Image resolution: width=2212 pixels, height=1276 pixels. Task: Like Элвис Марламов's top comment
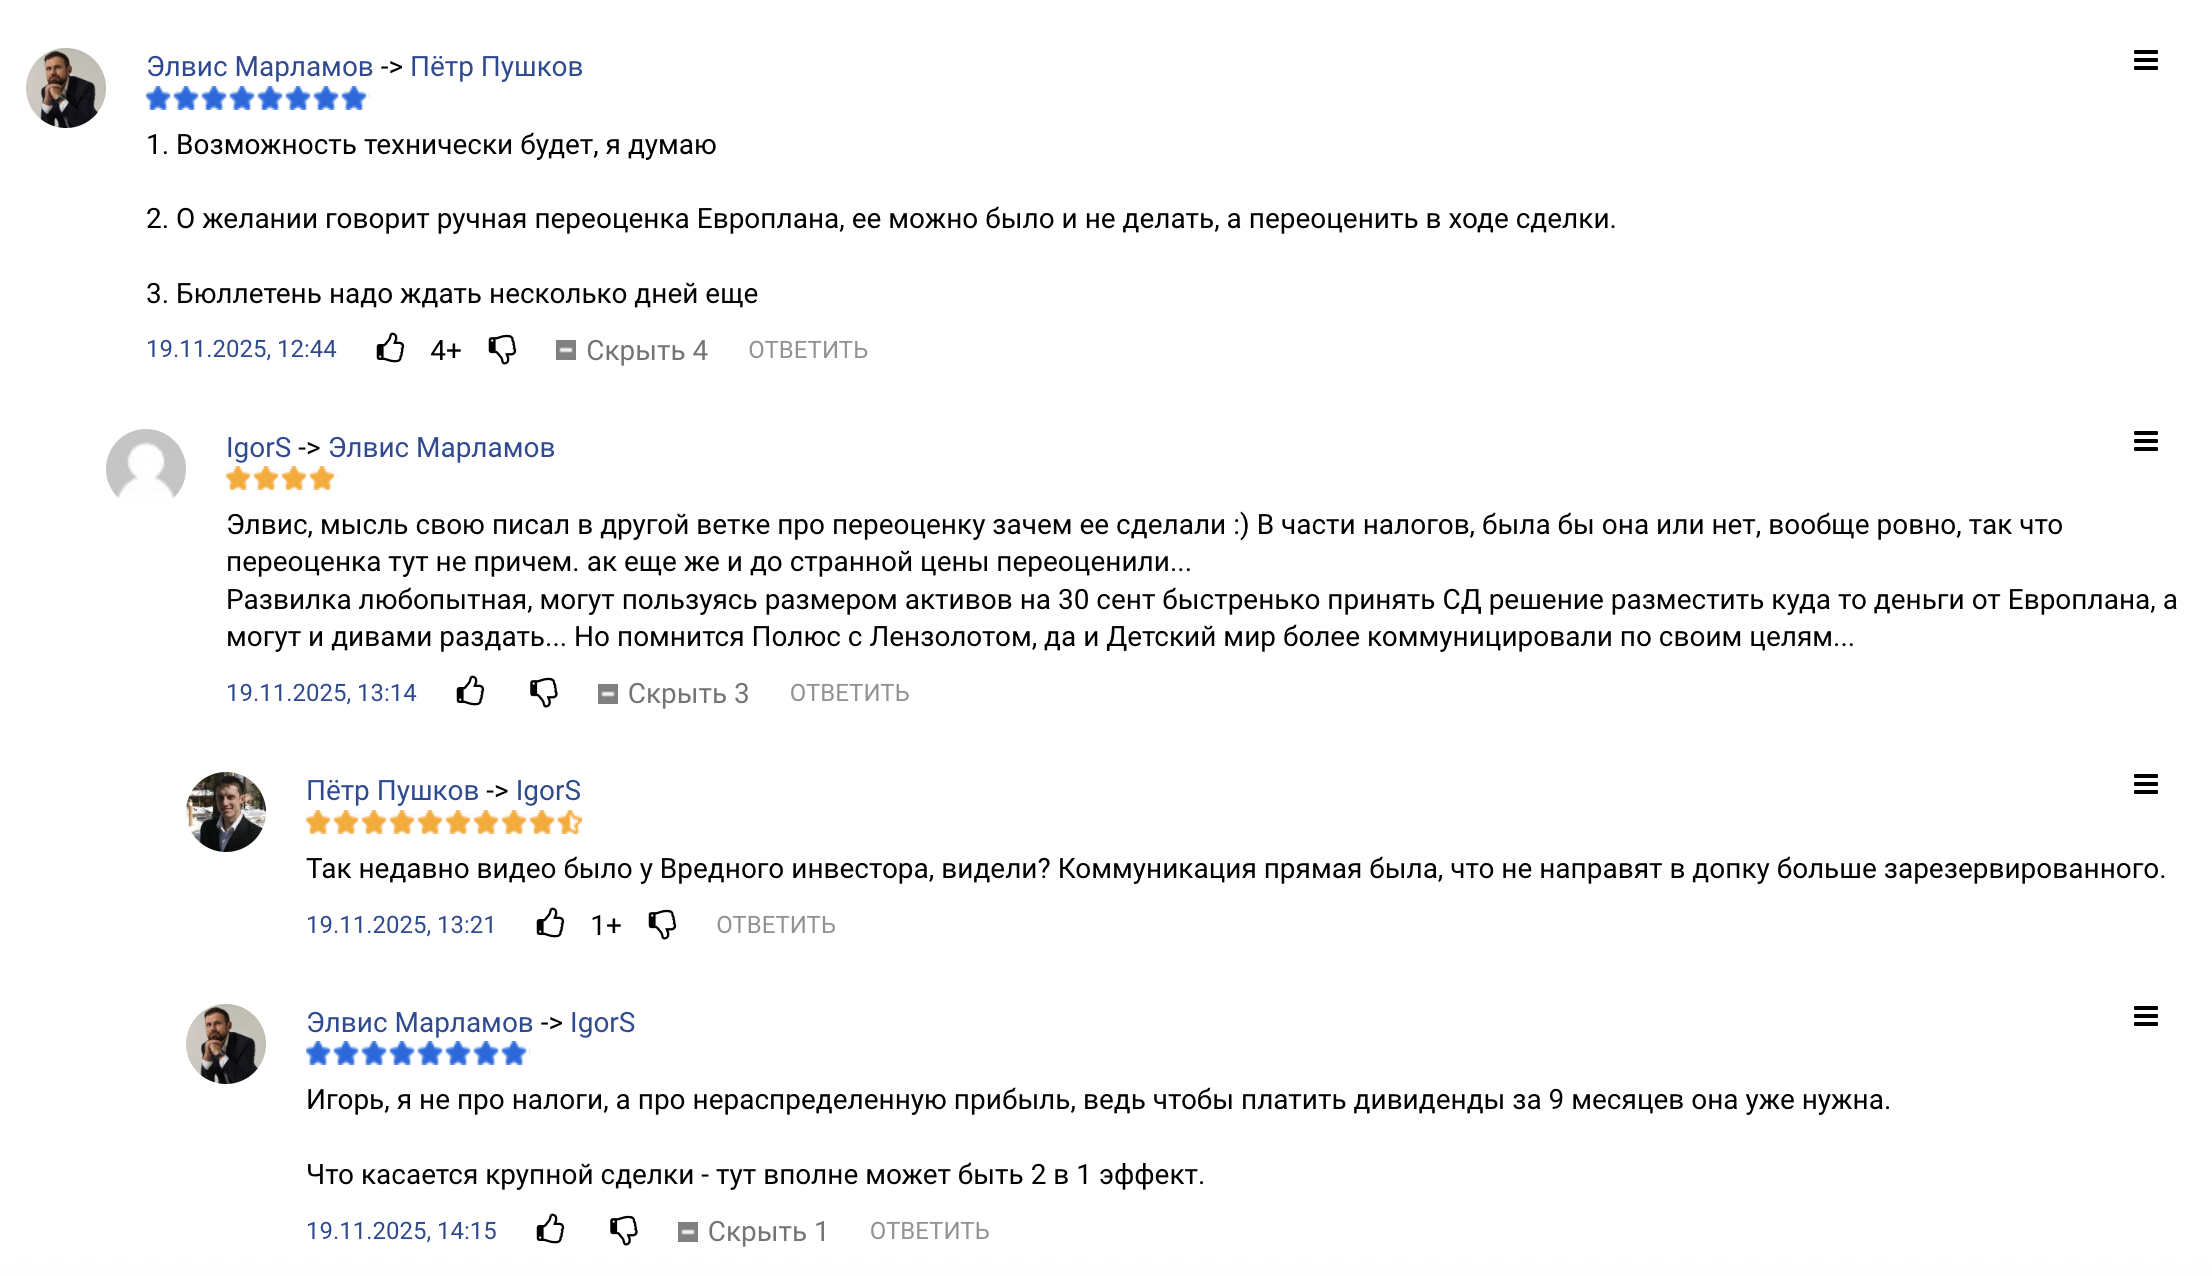(x=391, y=349)
